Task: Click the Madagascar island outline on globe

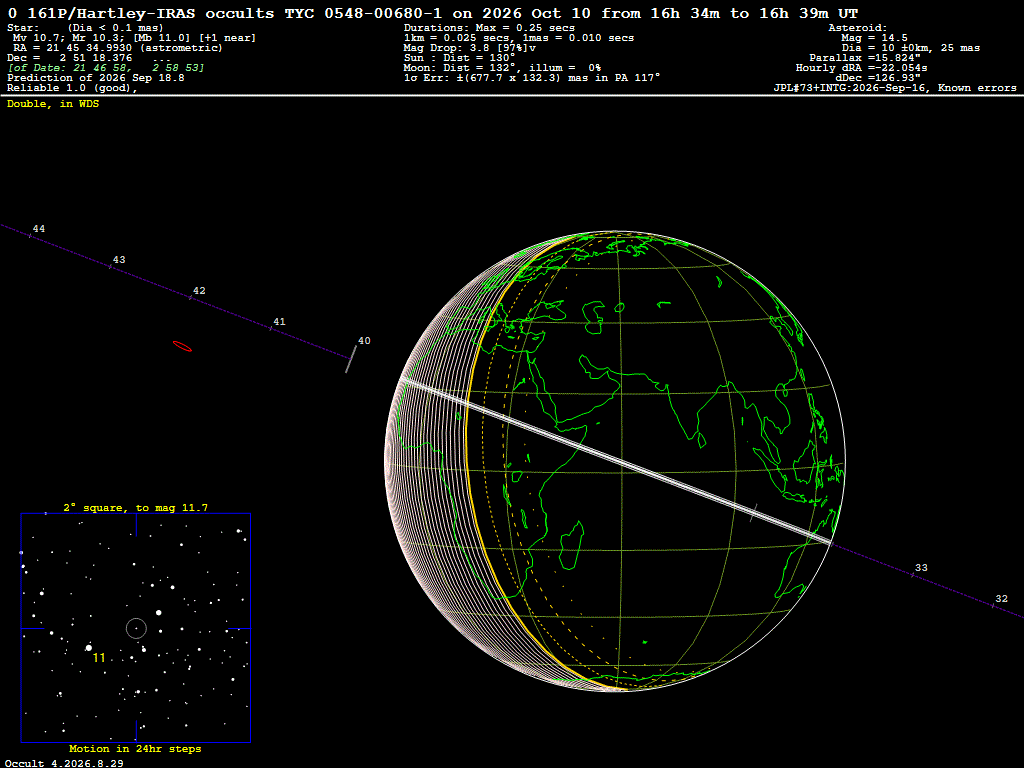Action: pos(572,545)
